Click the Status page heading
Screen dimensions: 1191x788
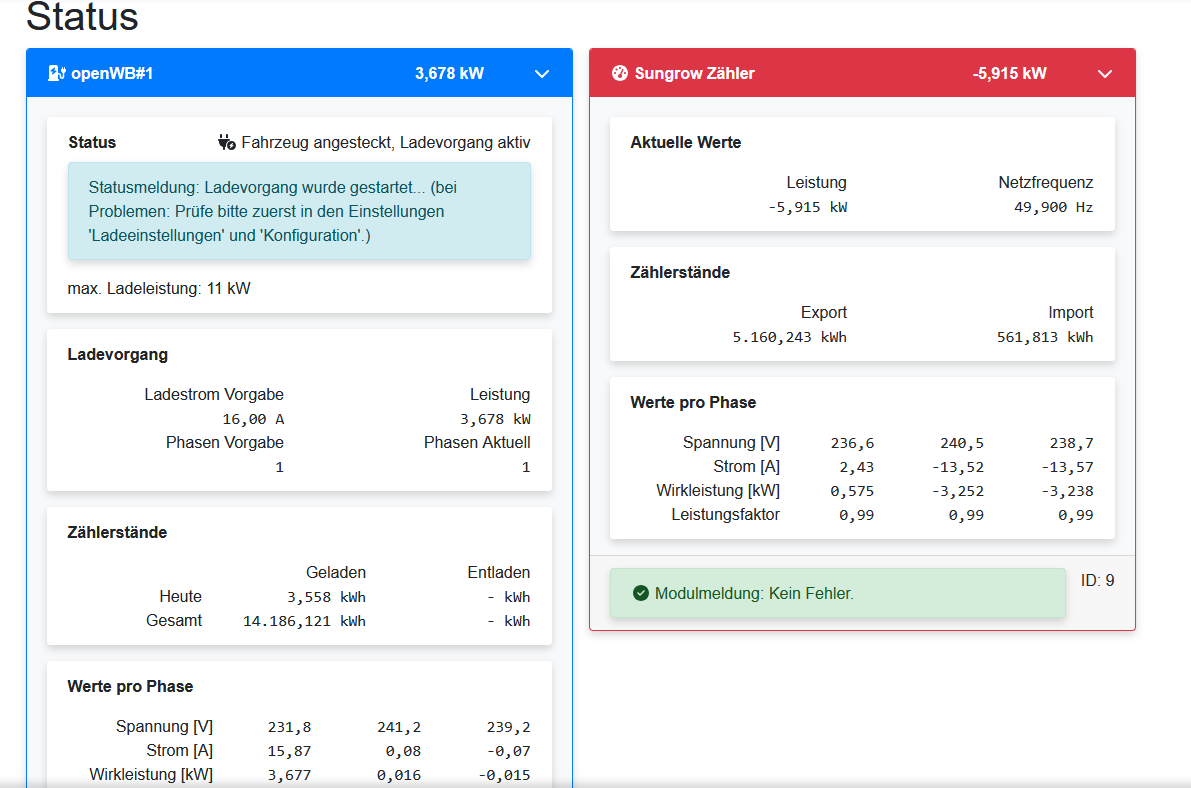click(82, 17)
